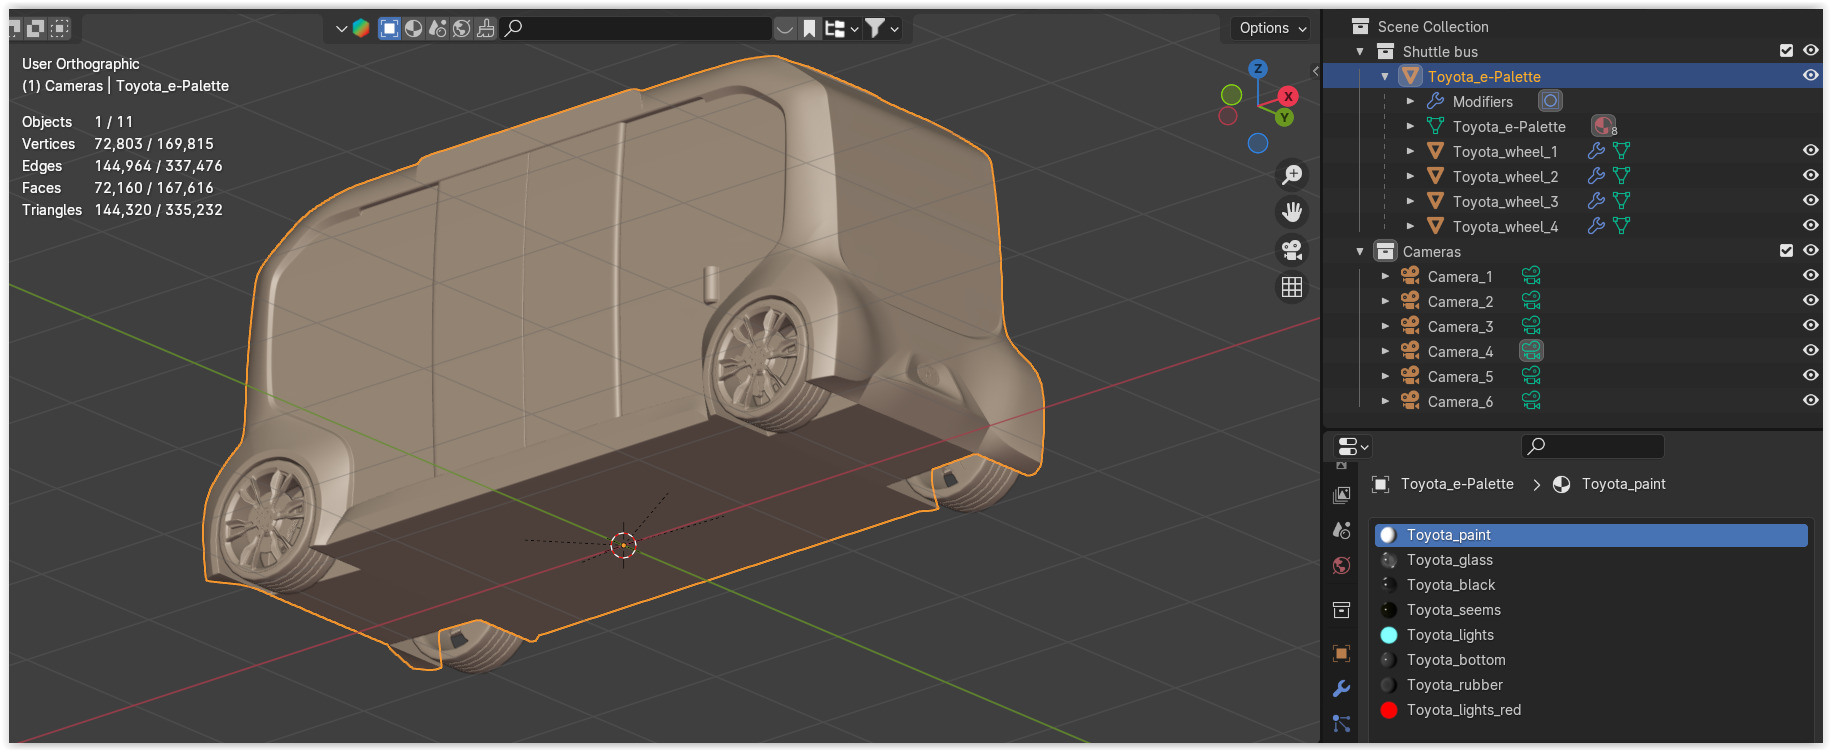The width and height of the screenshot is (1831, 751).
Task: Open the Collection properties tab (box icon)
Action: click(1342, 610)
